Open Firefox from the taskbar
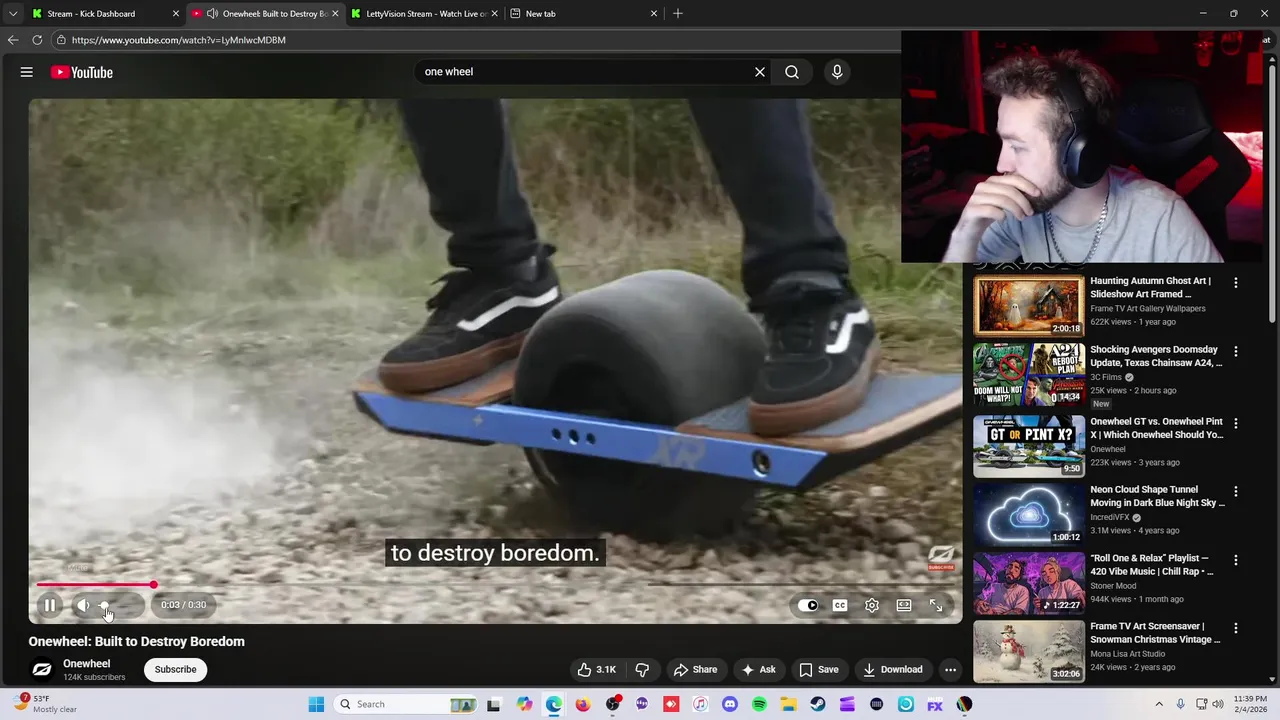 click(583, 704)
